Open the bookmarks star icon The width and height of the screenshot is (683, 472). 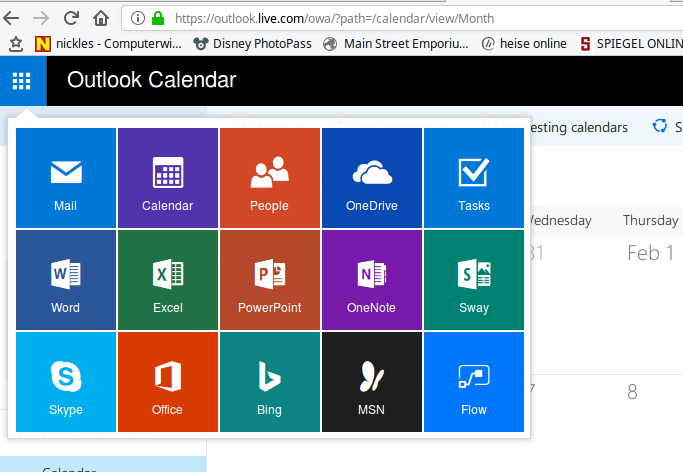(x=16, y=44)
